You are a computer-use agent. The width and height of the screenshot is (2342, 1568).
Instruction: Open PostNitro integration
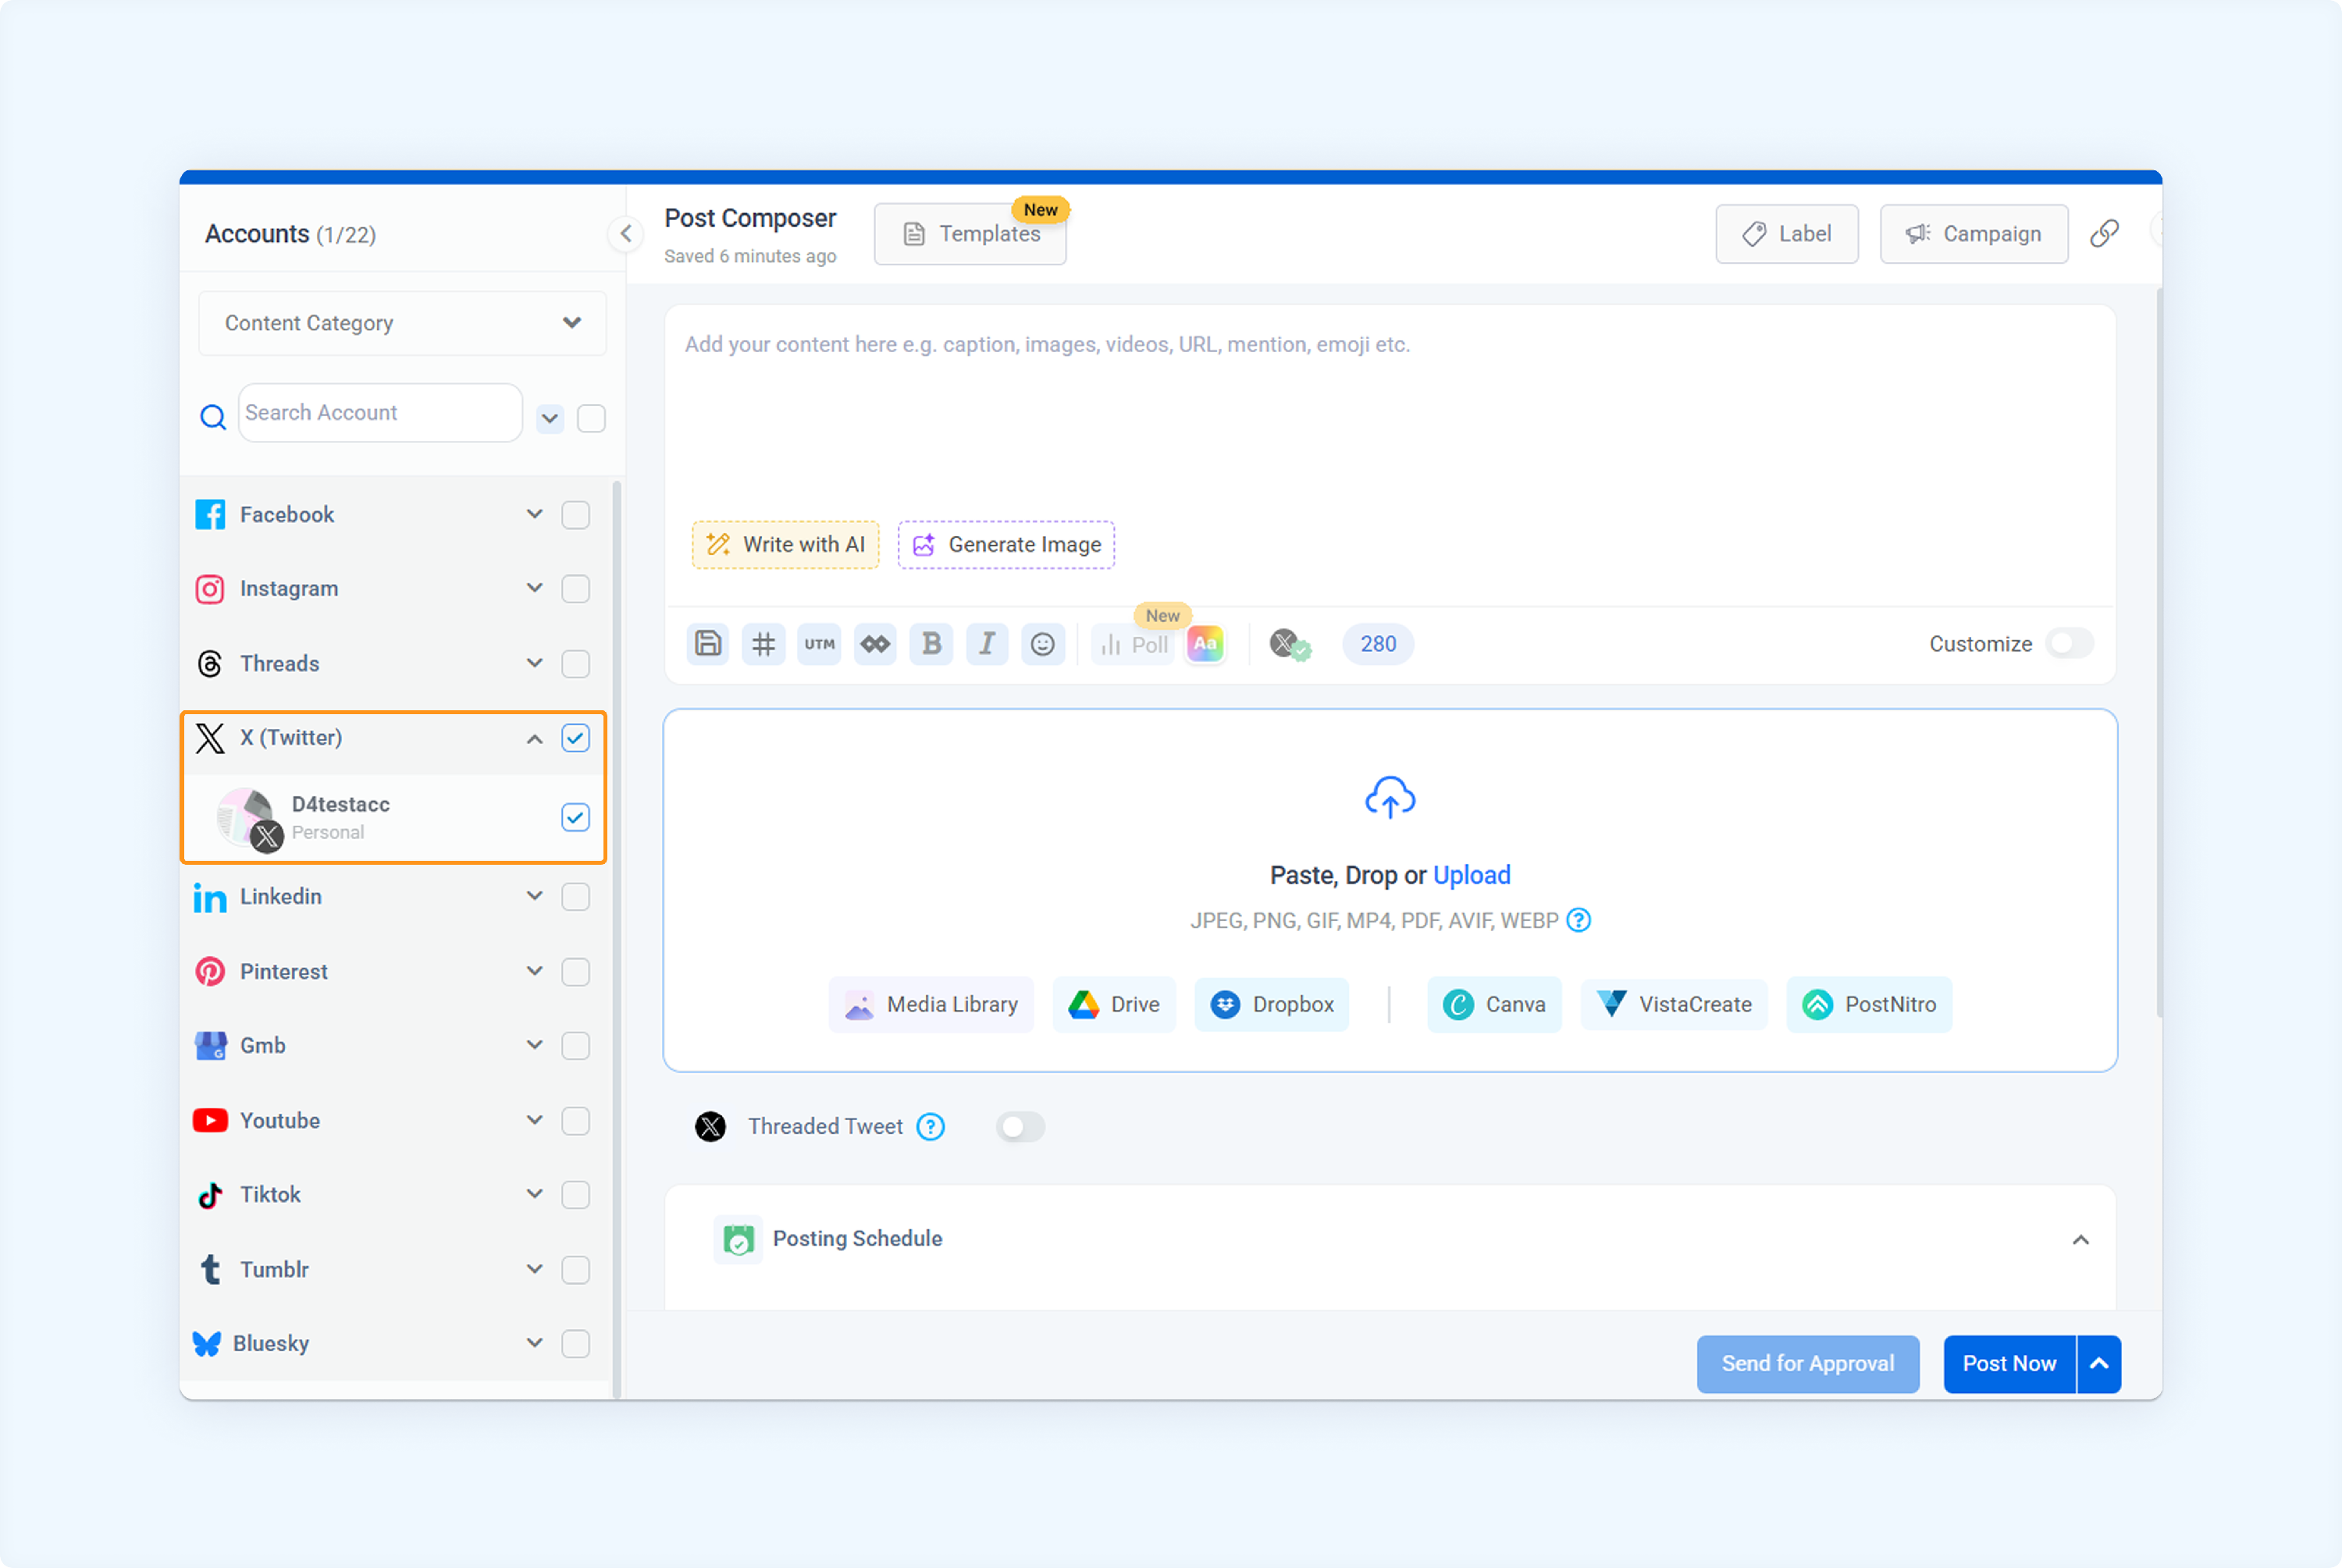pos(1869,1005)
